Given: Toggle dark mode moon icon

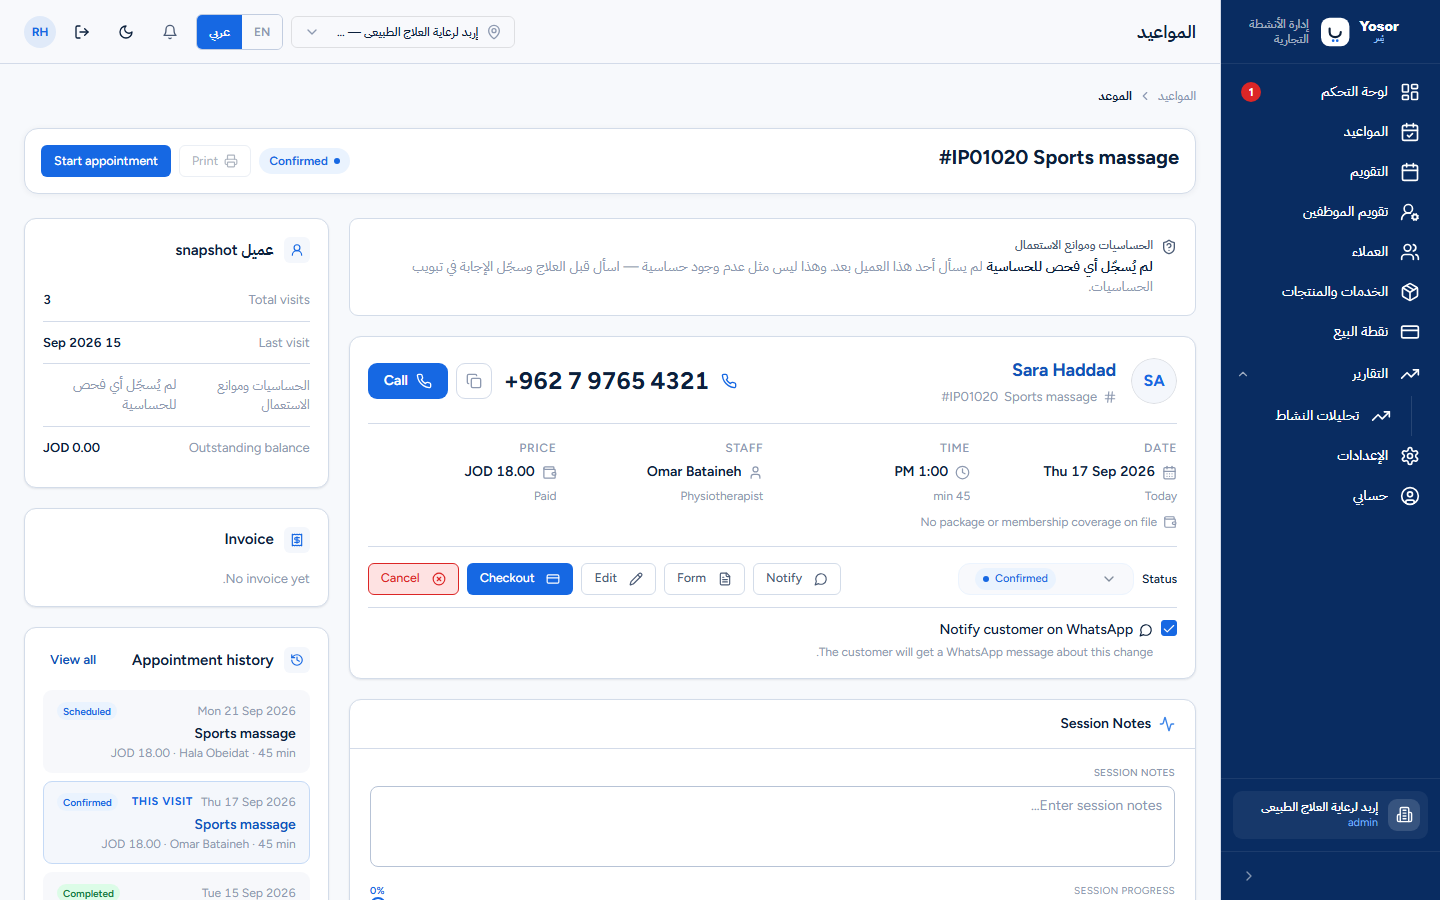Looking at the screenshot, I should coord(126,32).
